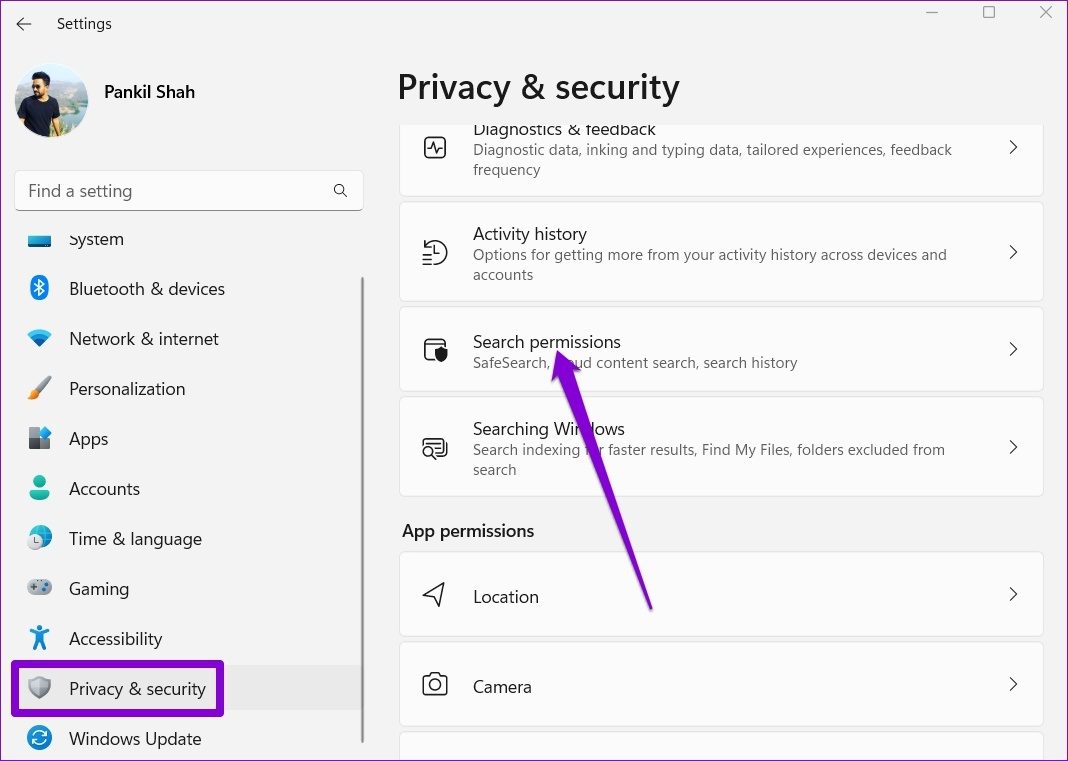Expand Searching Windows with its chevron
The image size is (1068, 761).
point(1013,448)
